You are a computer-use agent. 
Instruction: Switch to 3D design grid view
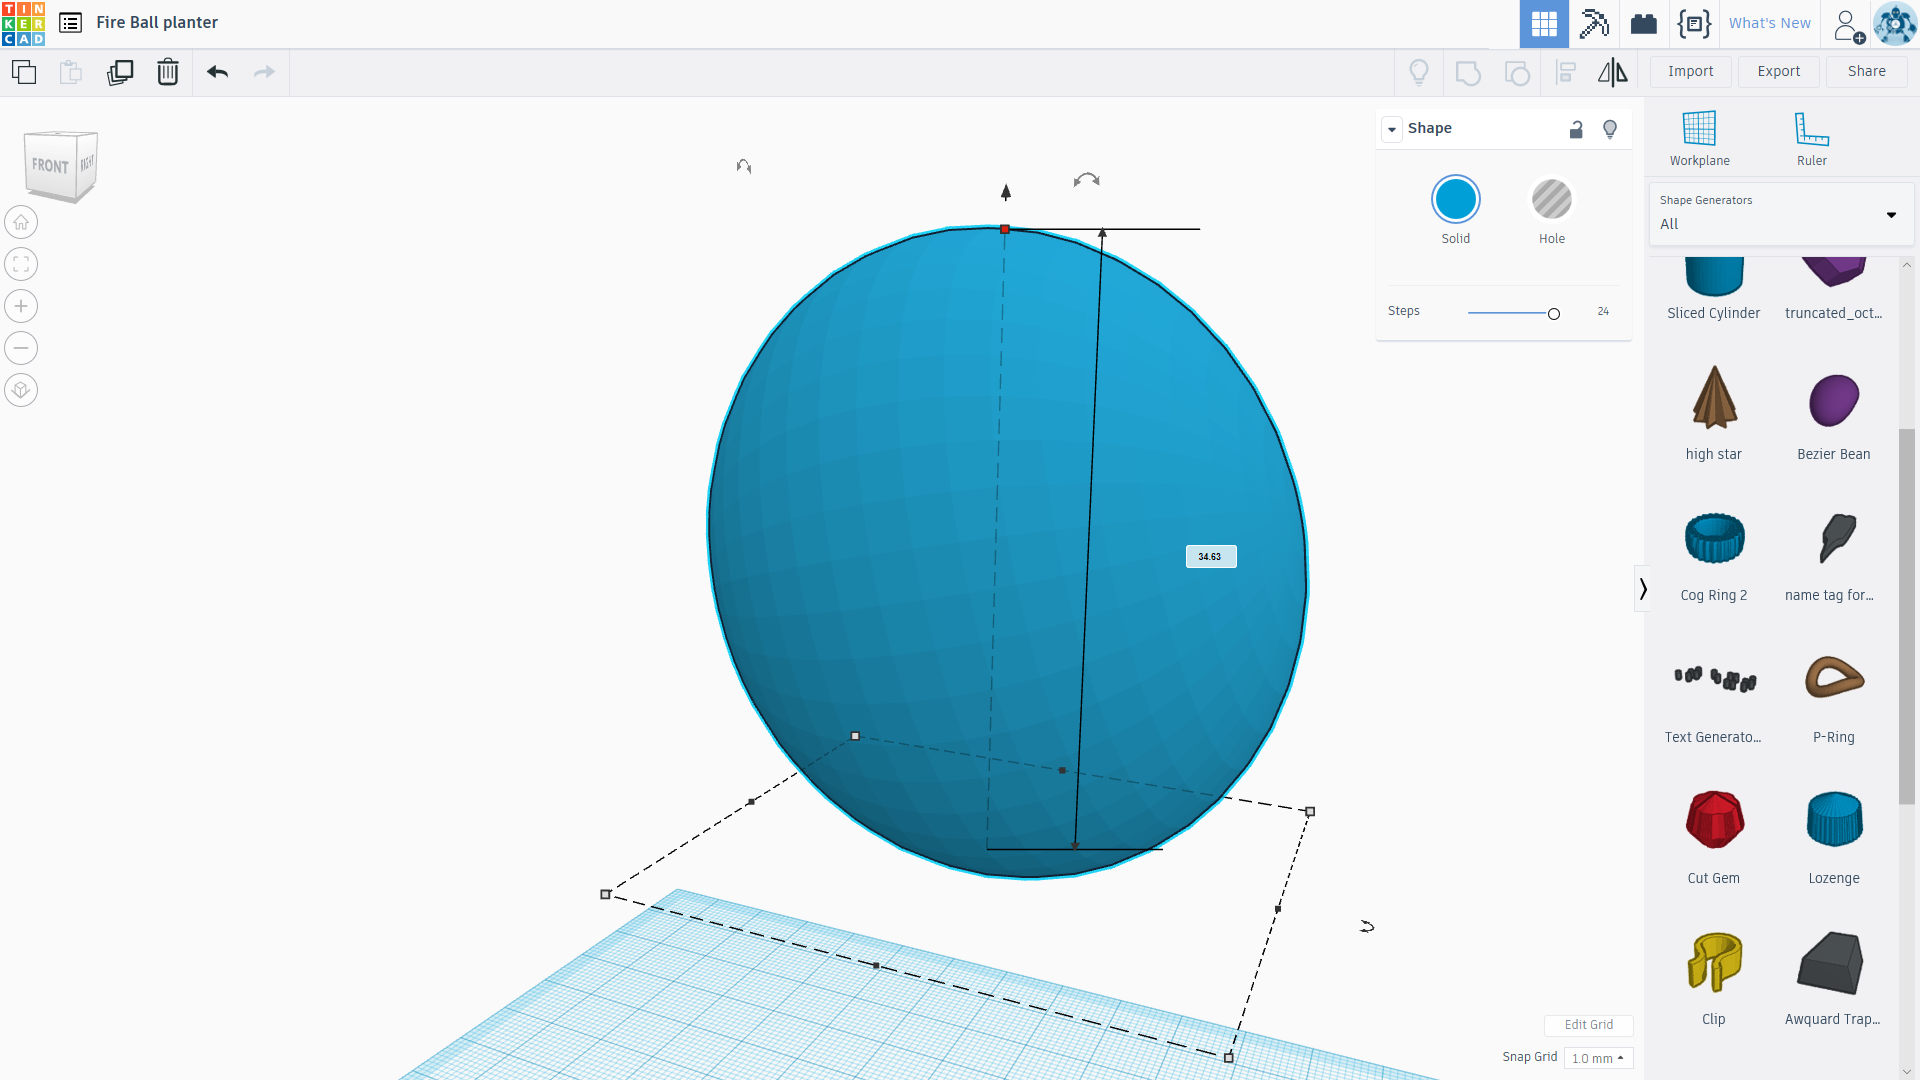click(x=1544, y=24)
